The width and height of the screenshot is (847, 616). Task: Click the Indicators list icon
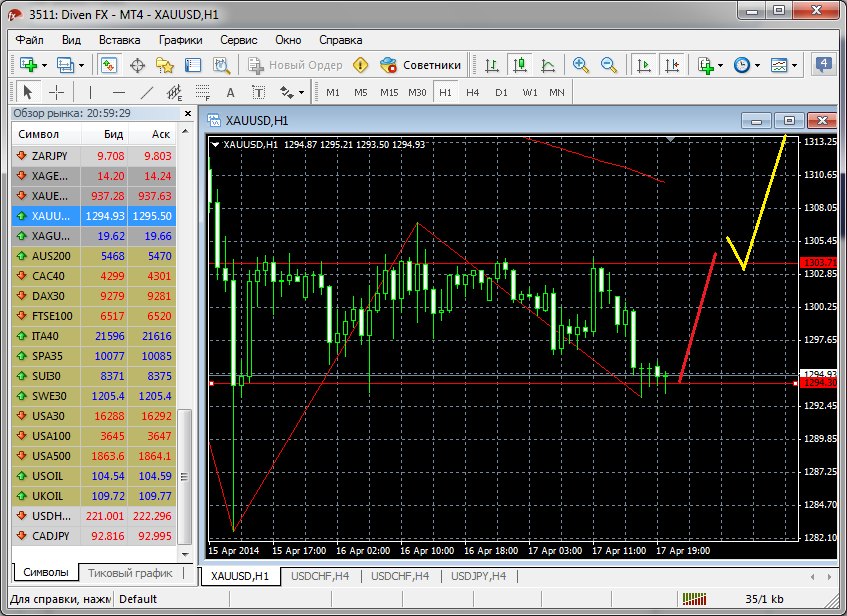click(x=705, y=65)
